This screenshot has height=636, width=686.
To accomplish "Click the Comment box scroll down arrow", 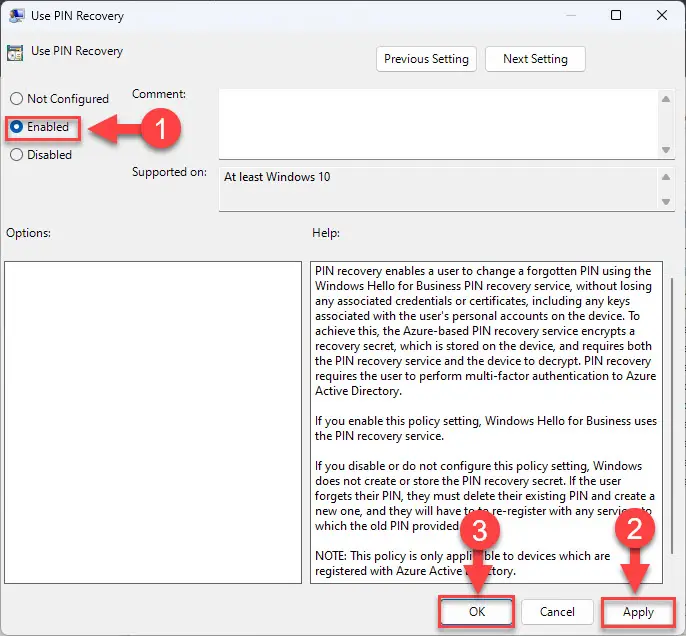I will click(x=666, y=149).
